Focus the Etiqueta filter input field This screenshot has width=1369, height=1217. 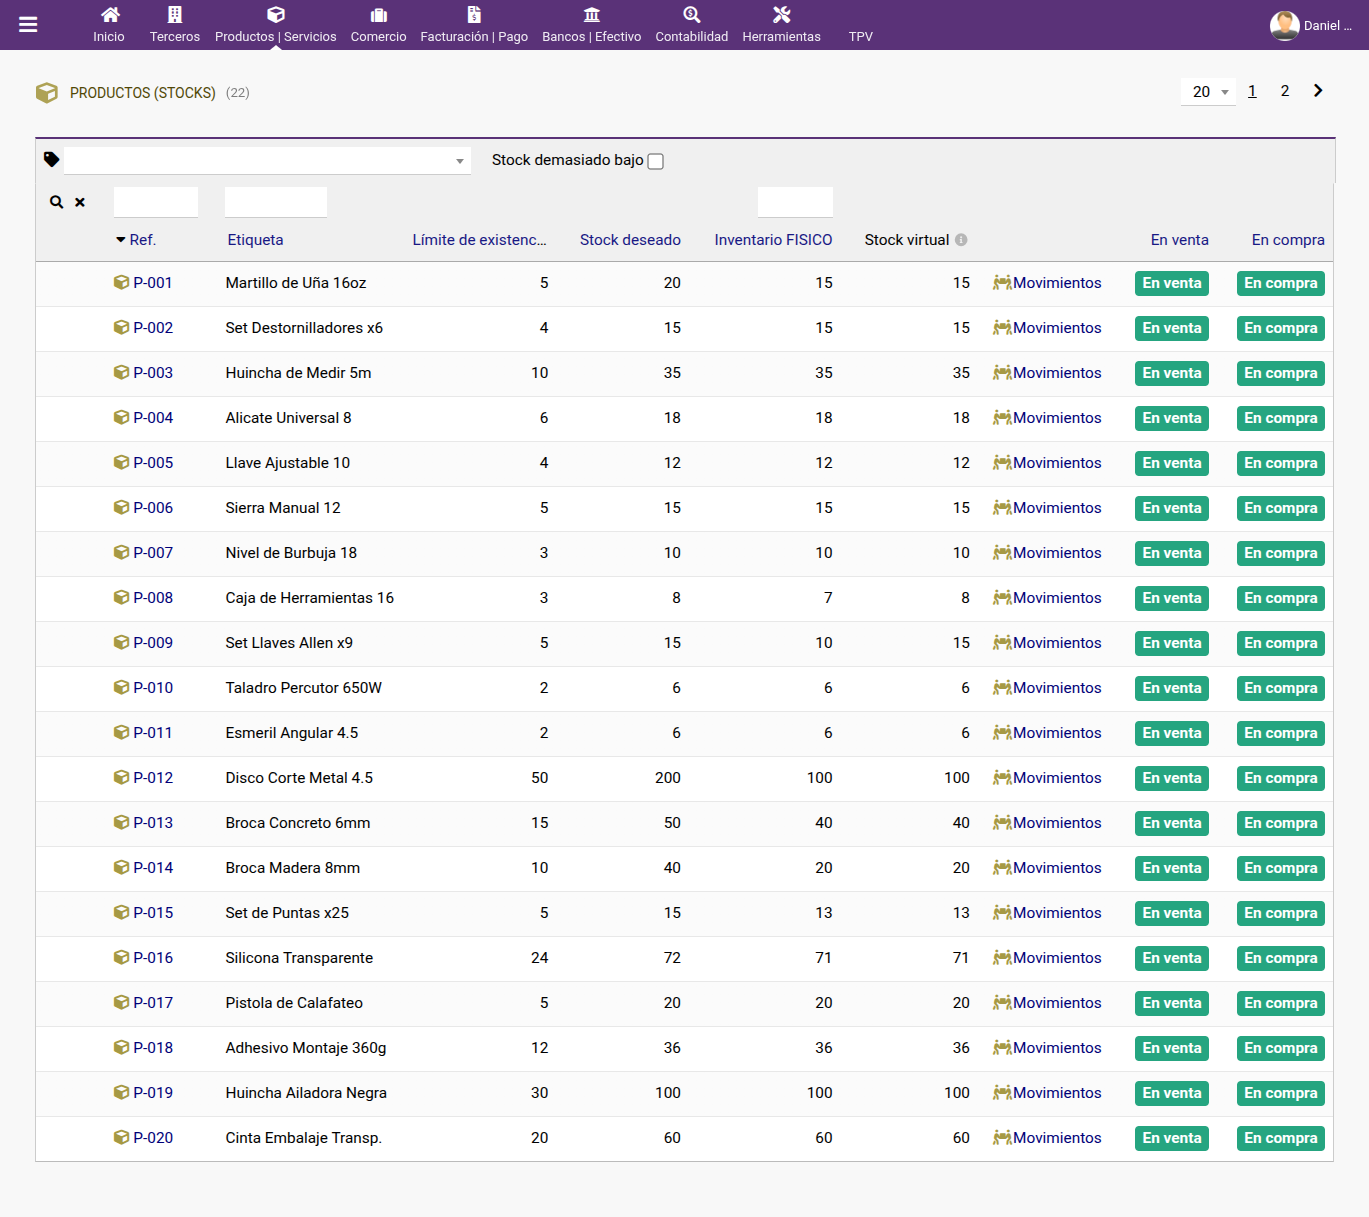pyautogui.click(x=276, y=202)
